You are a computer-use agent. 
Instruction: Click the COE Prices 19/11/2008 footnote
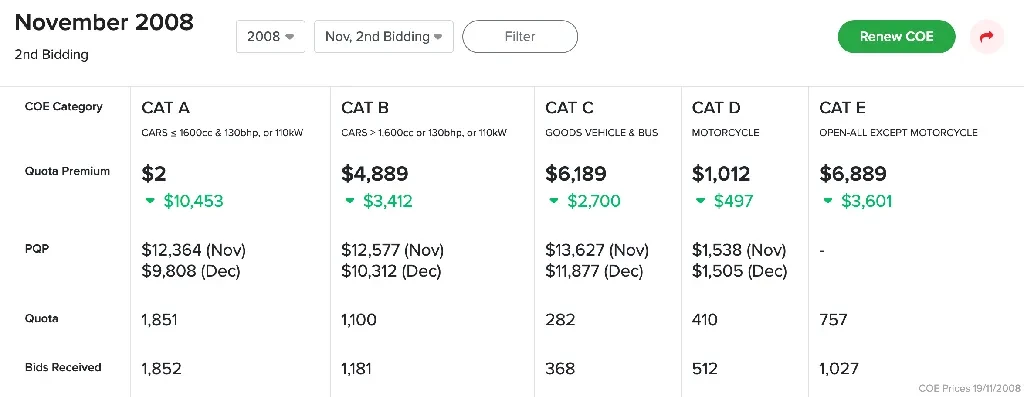(969, 388)
